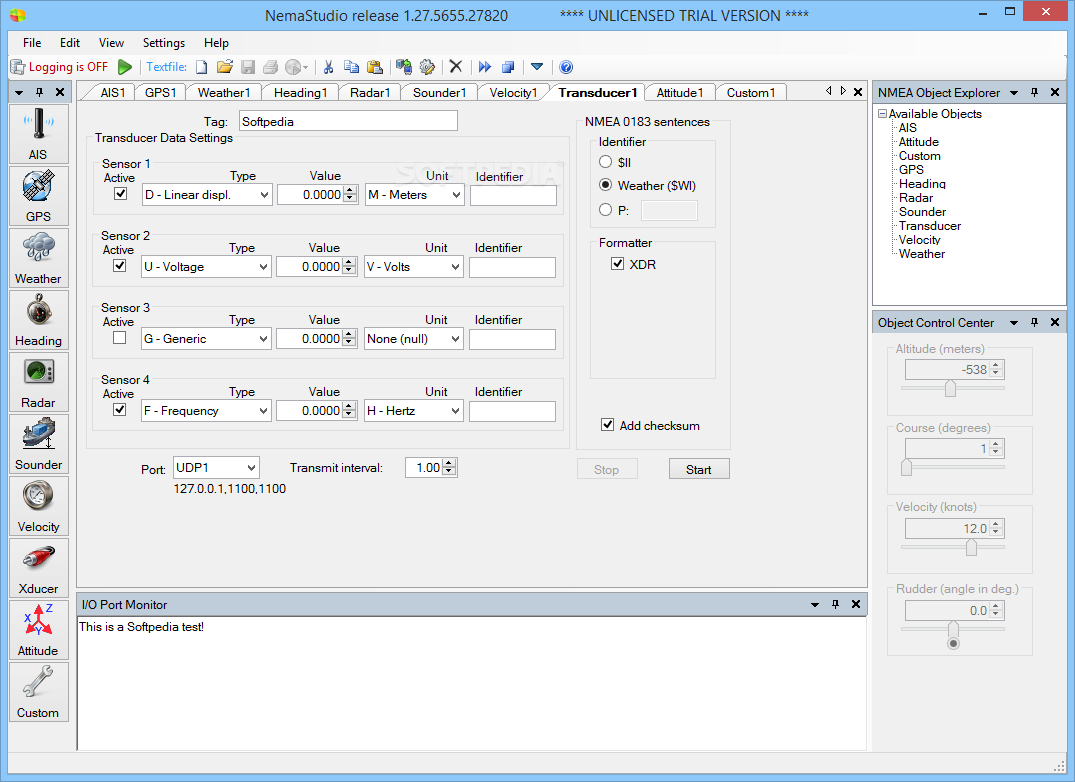This screenshot has width=1075, height=782.
Task: Open the File menu
Action: 32,42
